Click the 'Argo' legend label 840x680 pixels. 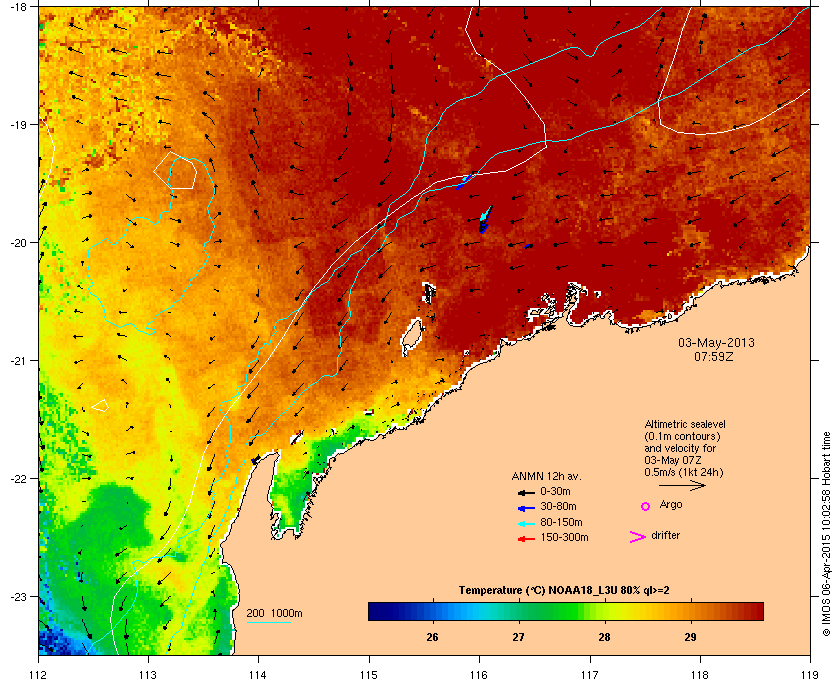coord(671,505)
